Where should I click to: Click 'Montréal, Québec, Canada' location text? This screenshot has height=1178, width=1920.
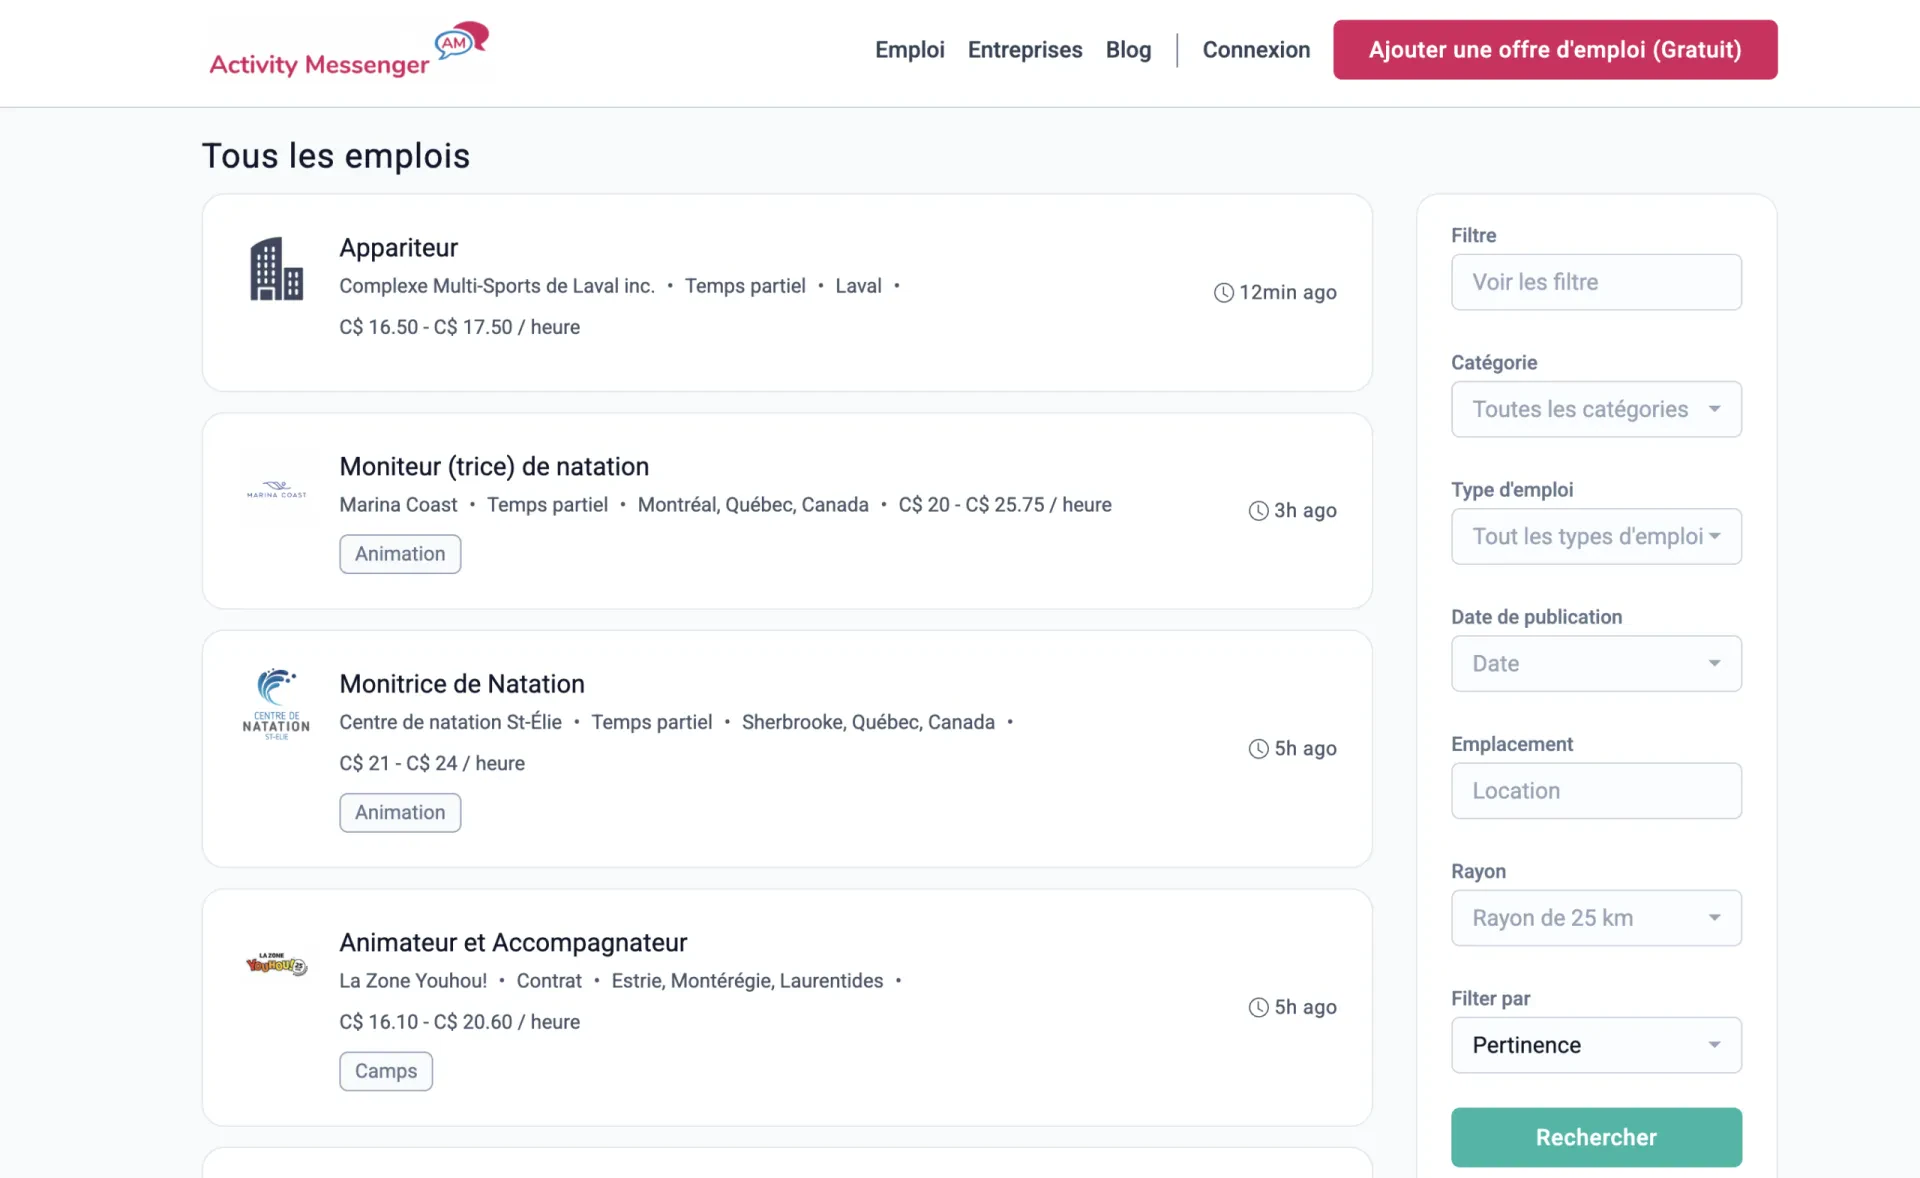(753, 505)
